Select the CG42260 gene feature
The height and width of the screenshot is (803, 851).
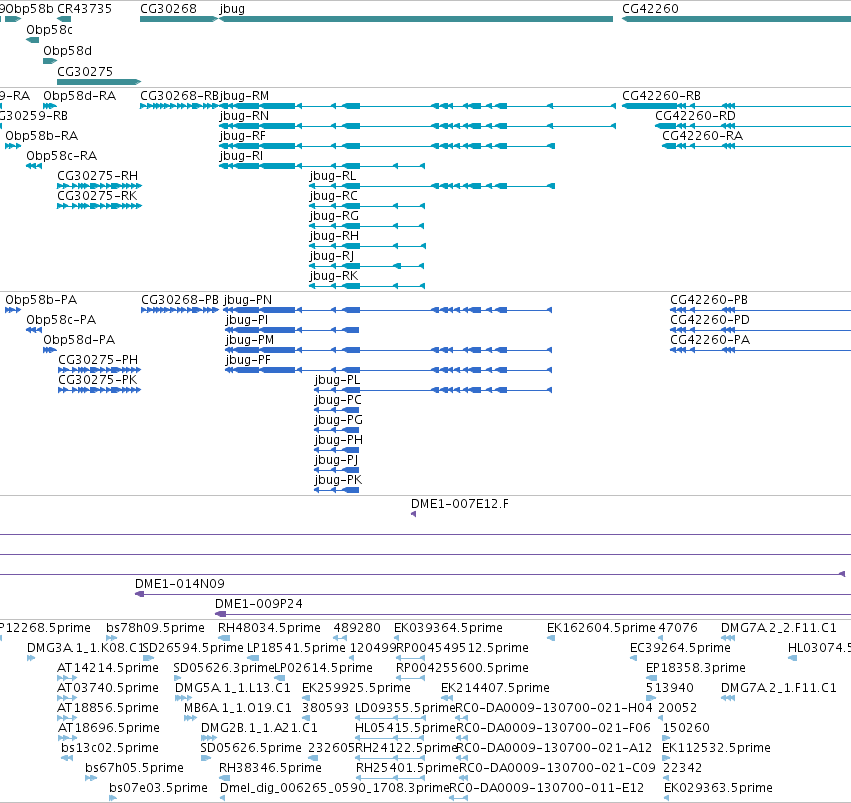[x=736, y=19]
